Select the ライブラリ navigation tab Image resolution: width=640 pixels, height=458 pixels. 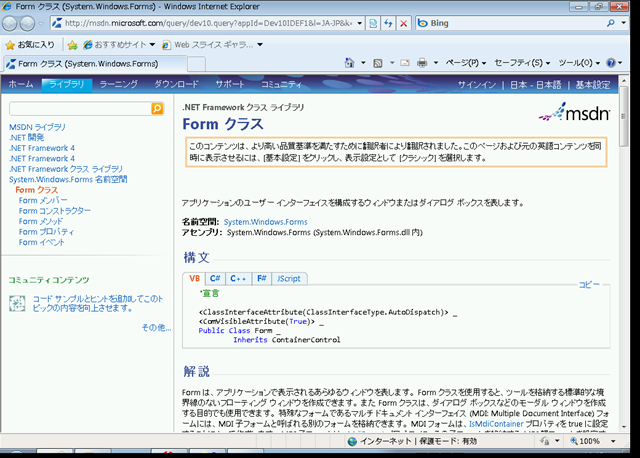click(x=67, y=85)
